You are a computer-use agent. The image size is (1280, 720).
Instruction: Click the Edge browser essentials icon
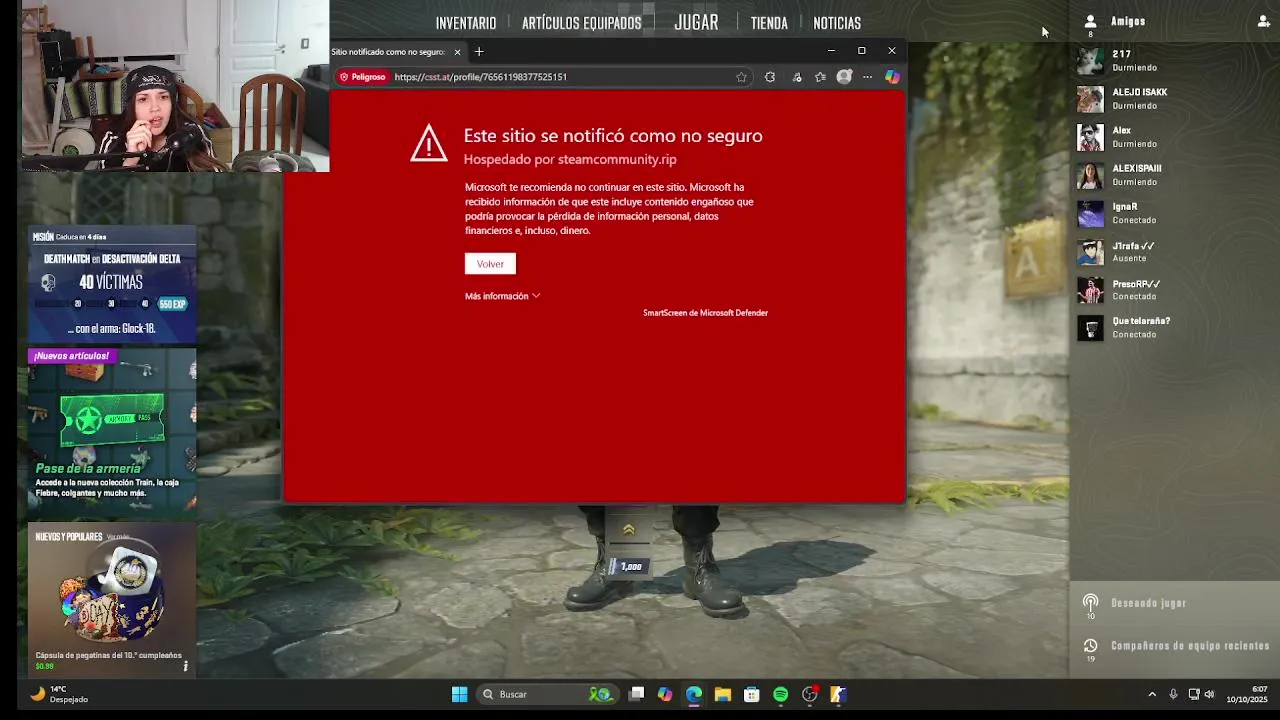[x=796, y=77]
